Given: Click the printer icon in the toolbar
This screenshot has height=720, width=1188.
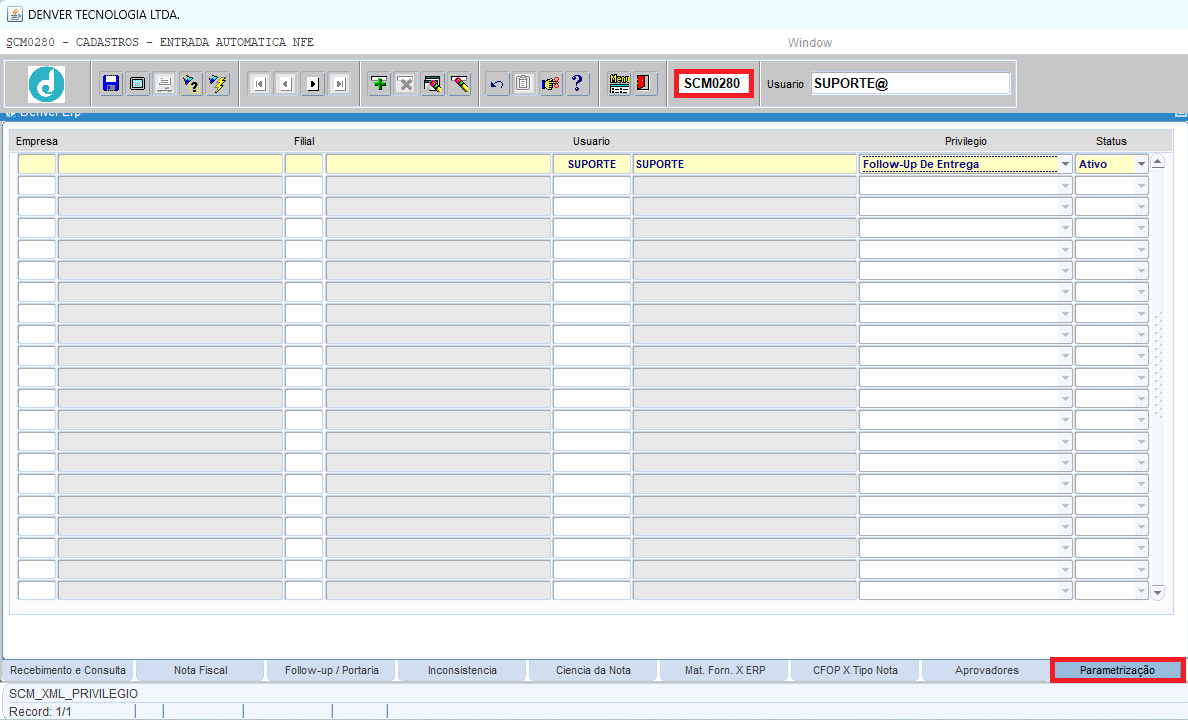Looking at the screenshot, I should click(x=164, y=83).
